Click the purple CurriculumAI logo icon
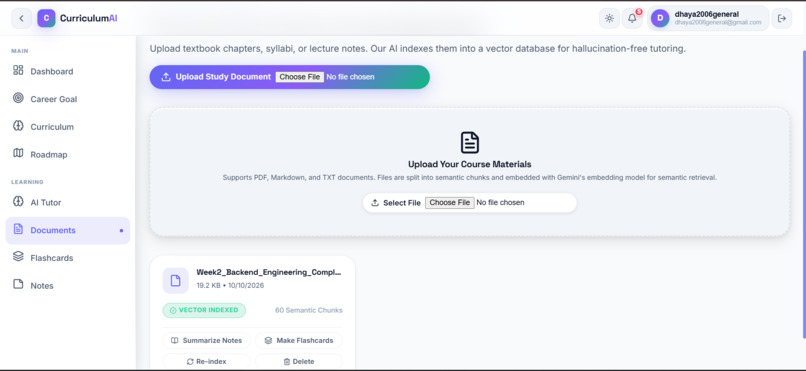Screen dimensions: 806x371 click(46, 18)
